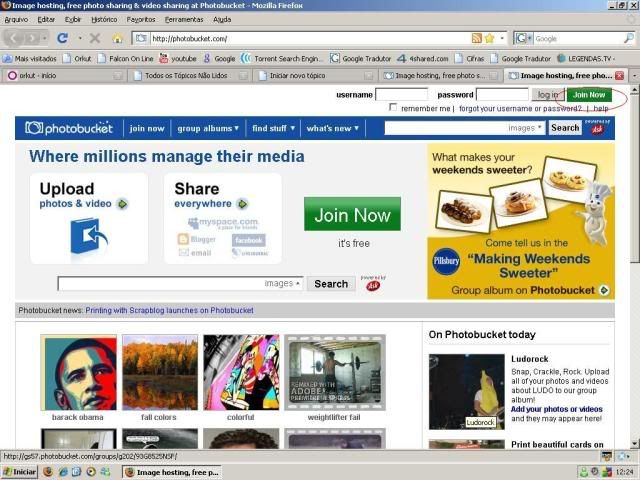Screen dimensions: 640x480
Task: Switch to Todos os Tópicos Não Lidos tab
Action: click(189, 76)
